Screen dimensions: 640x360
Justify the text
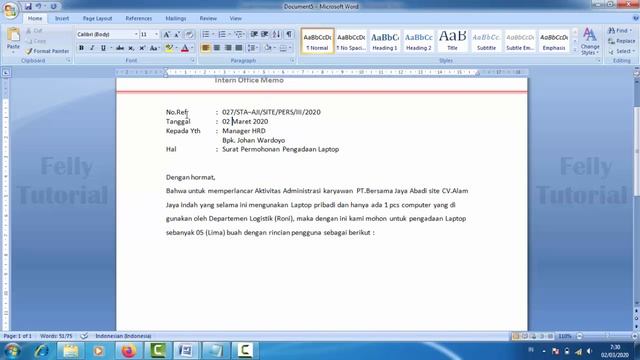(239, 48)
